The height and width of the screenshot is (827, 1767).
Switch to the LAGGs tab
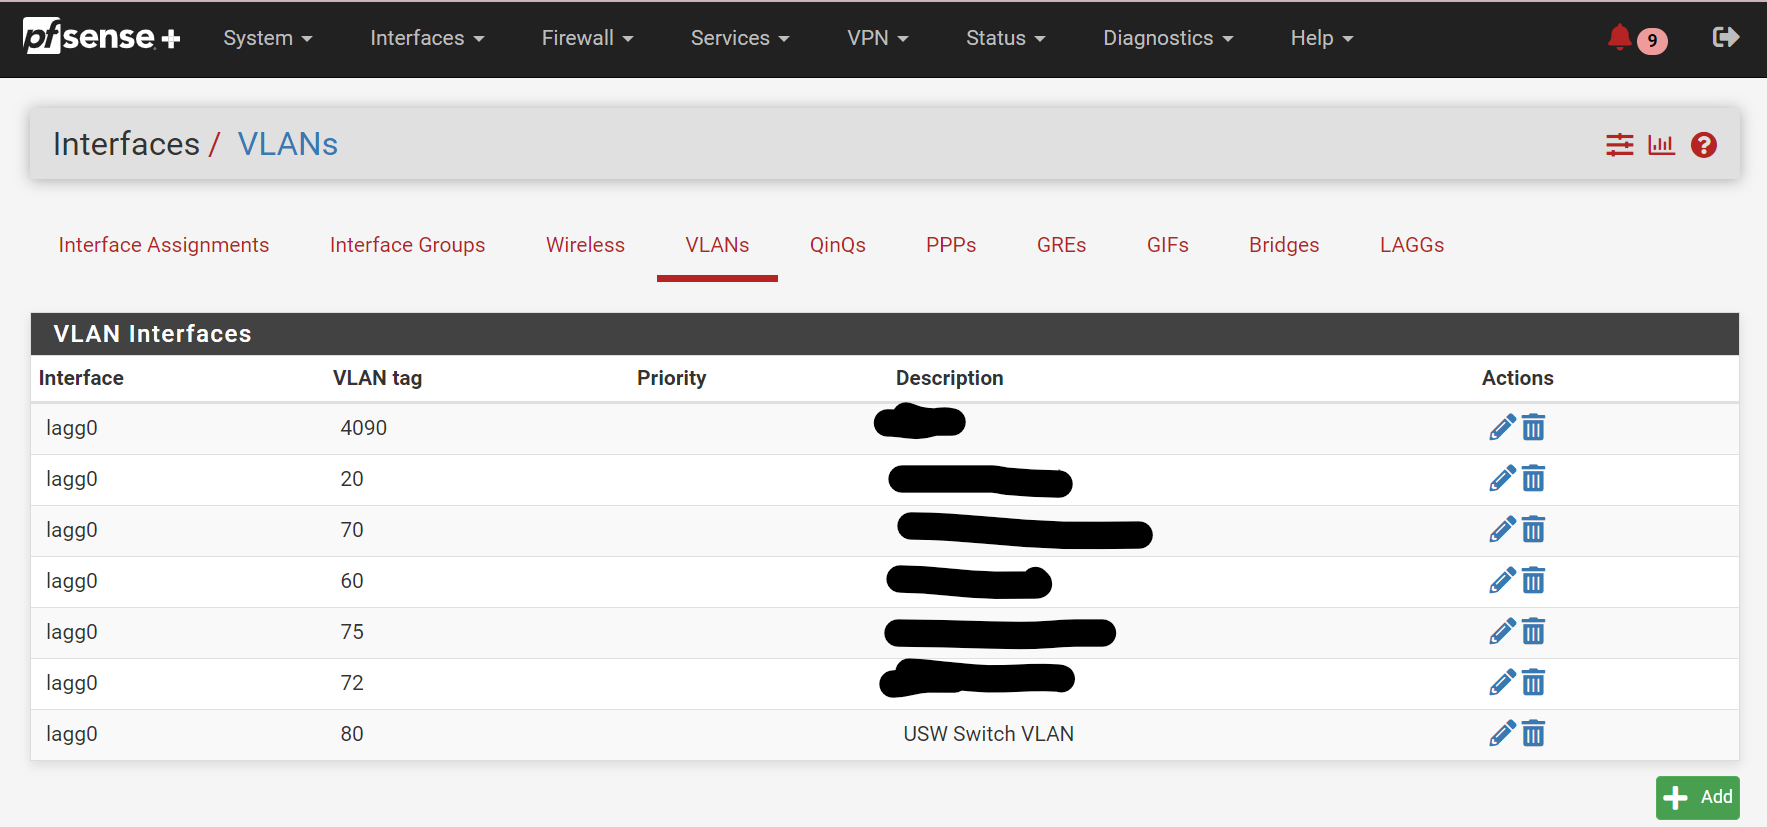pyautogui.click(x=1411, y=245)
